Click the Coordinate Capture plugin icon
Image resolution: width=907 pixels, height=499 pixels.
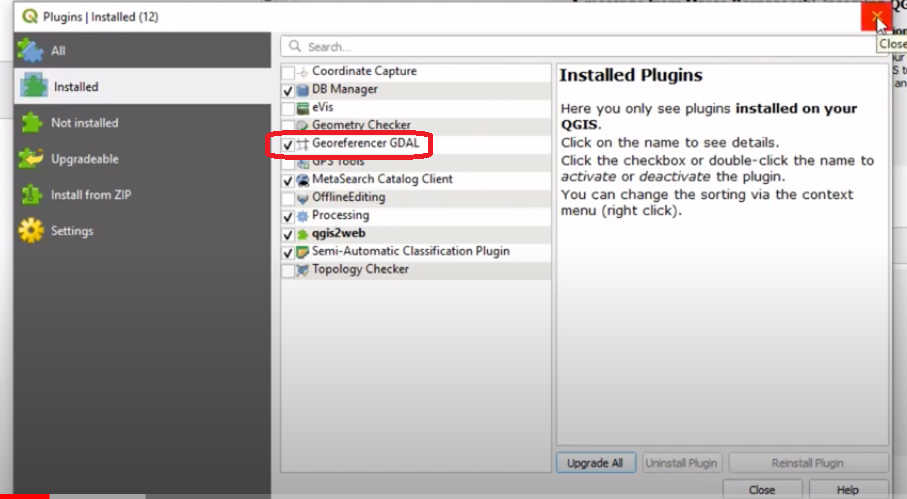[303, 72]
